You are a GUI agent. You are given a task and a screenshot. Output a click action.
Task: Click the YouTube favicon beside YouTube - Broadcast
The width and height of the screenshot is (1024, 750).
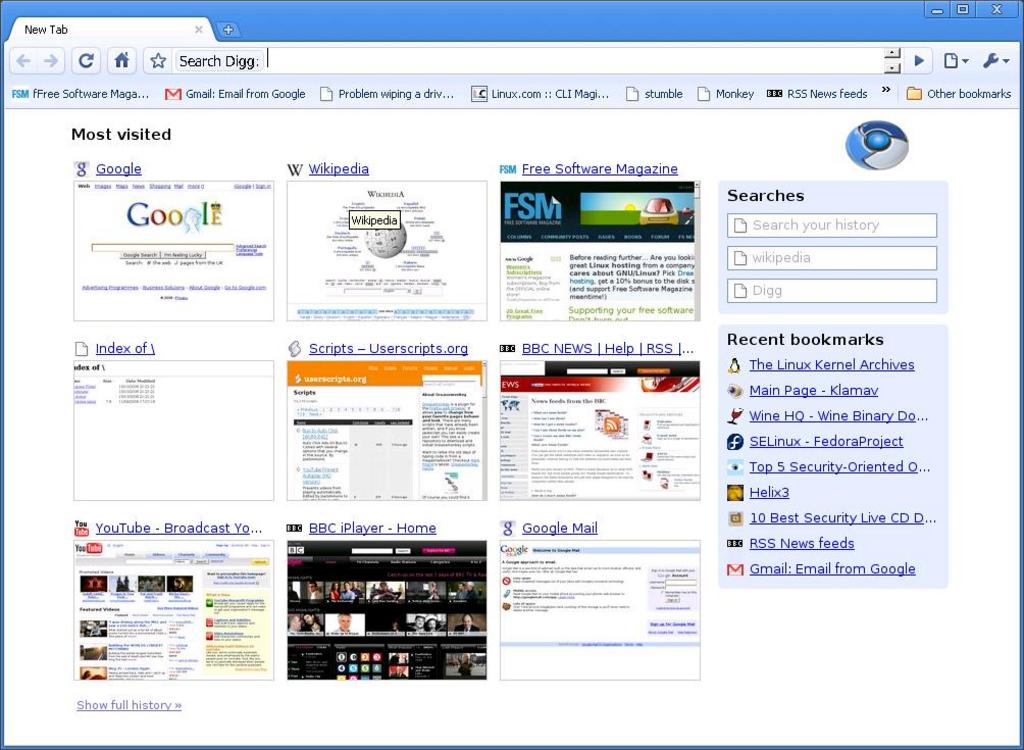click(82, 528)
